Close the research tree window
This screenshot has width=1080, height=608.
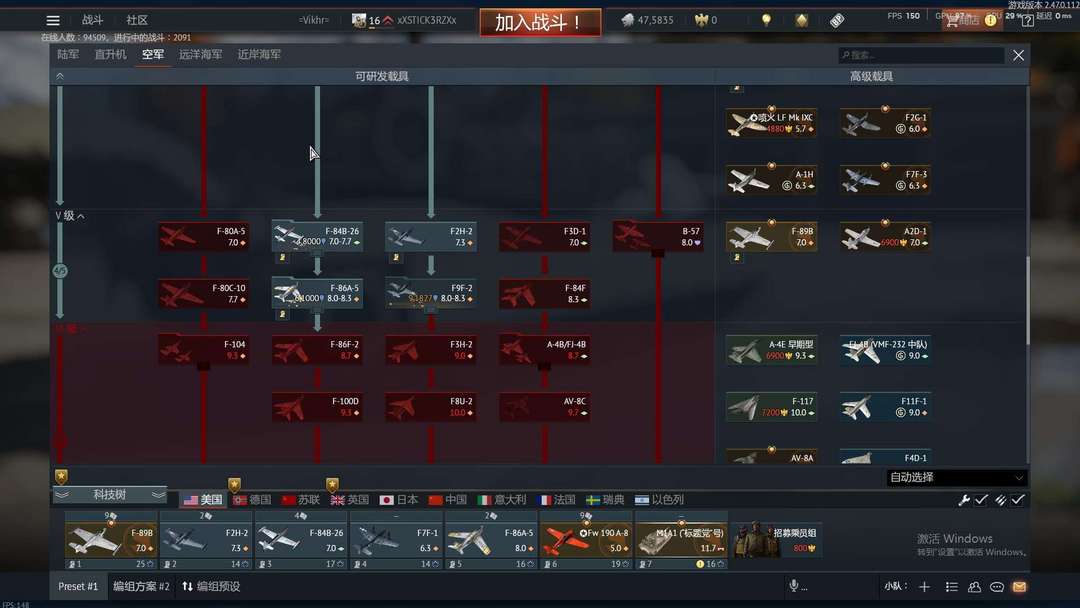1018,55
